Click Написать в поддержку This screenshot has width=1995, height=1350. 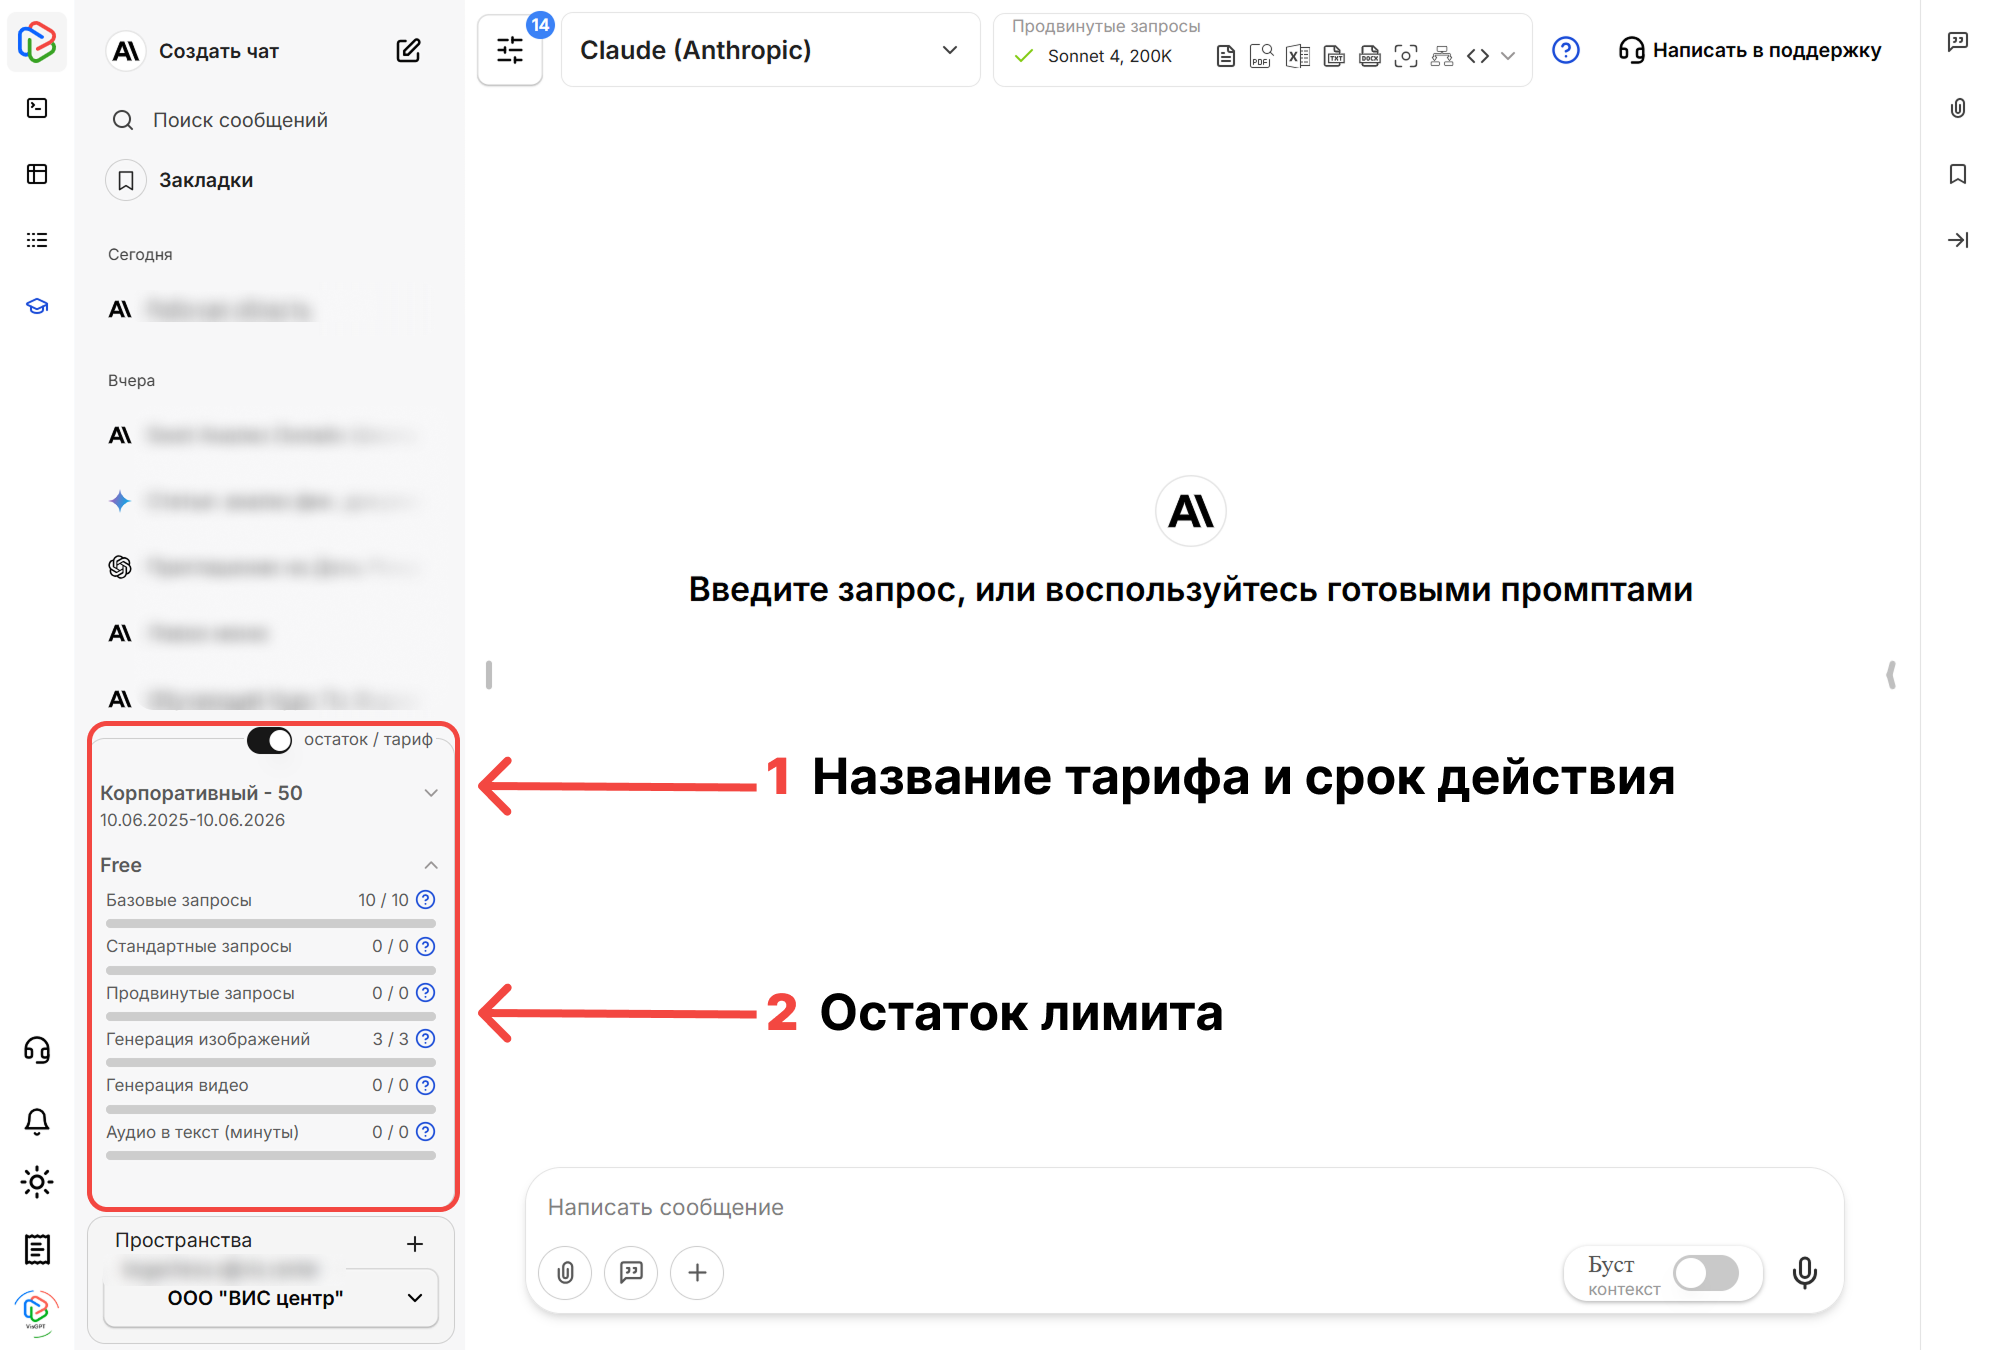pos(1750,50)
